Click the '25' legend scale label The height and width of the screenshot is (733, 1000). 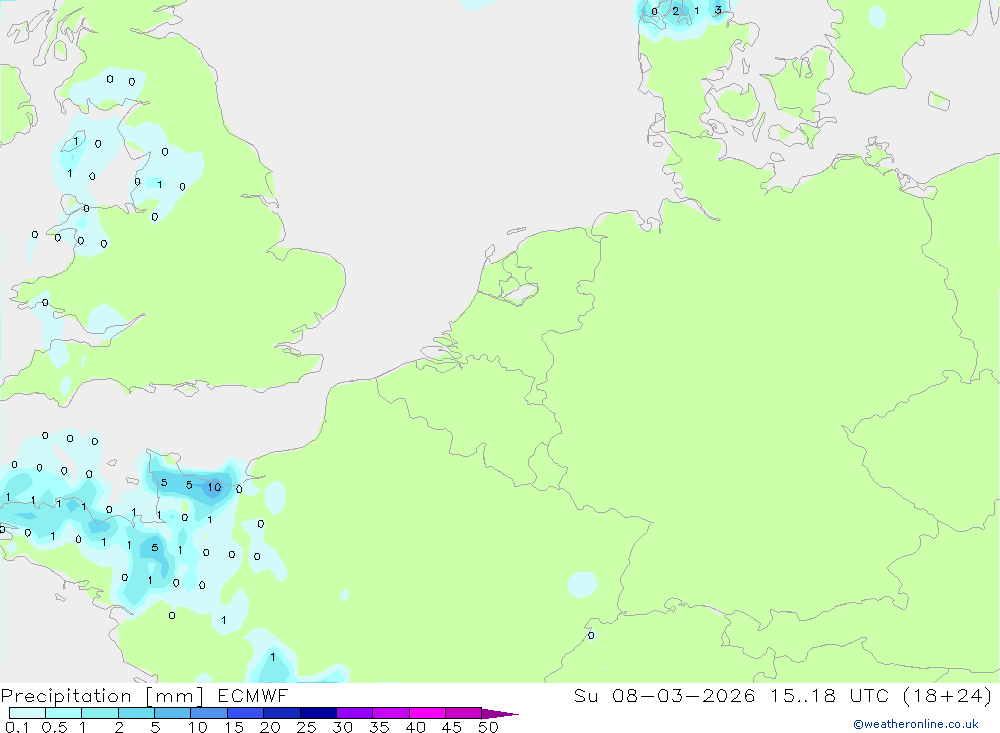point(306,727)
